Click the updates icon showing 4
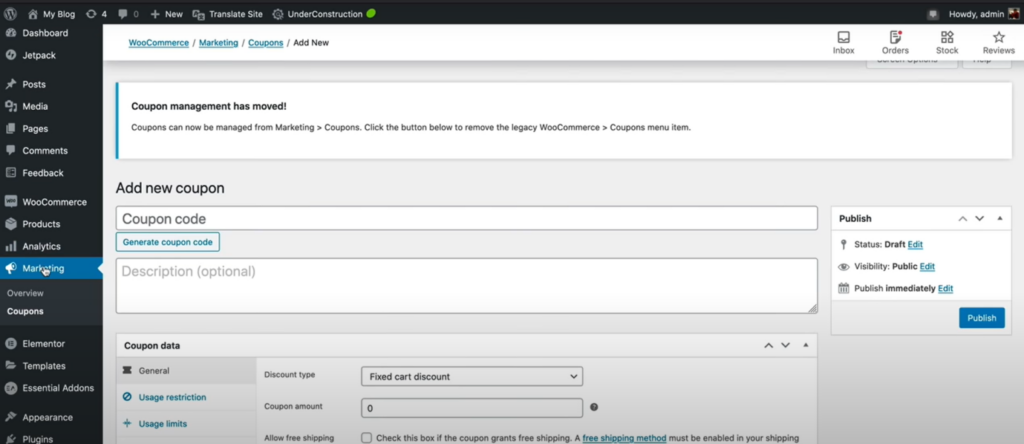Viewport: 1024px width, 444px height. point(91,14)
